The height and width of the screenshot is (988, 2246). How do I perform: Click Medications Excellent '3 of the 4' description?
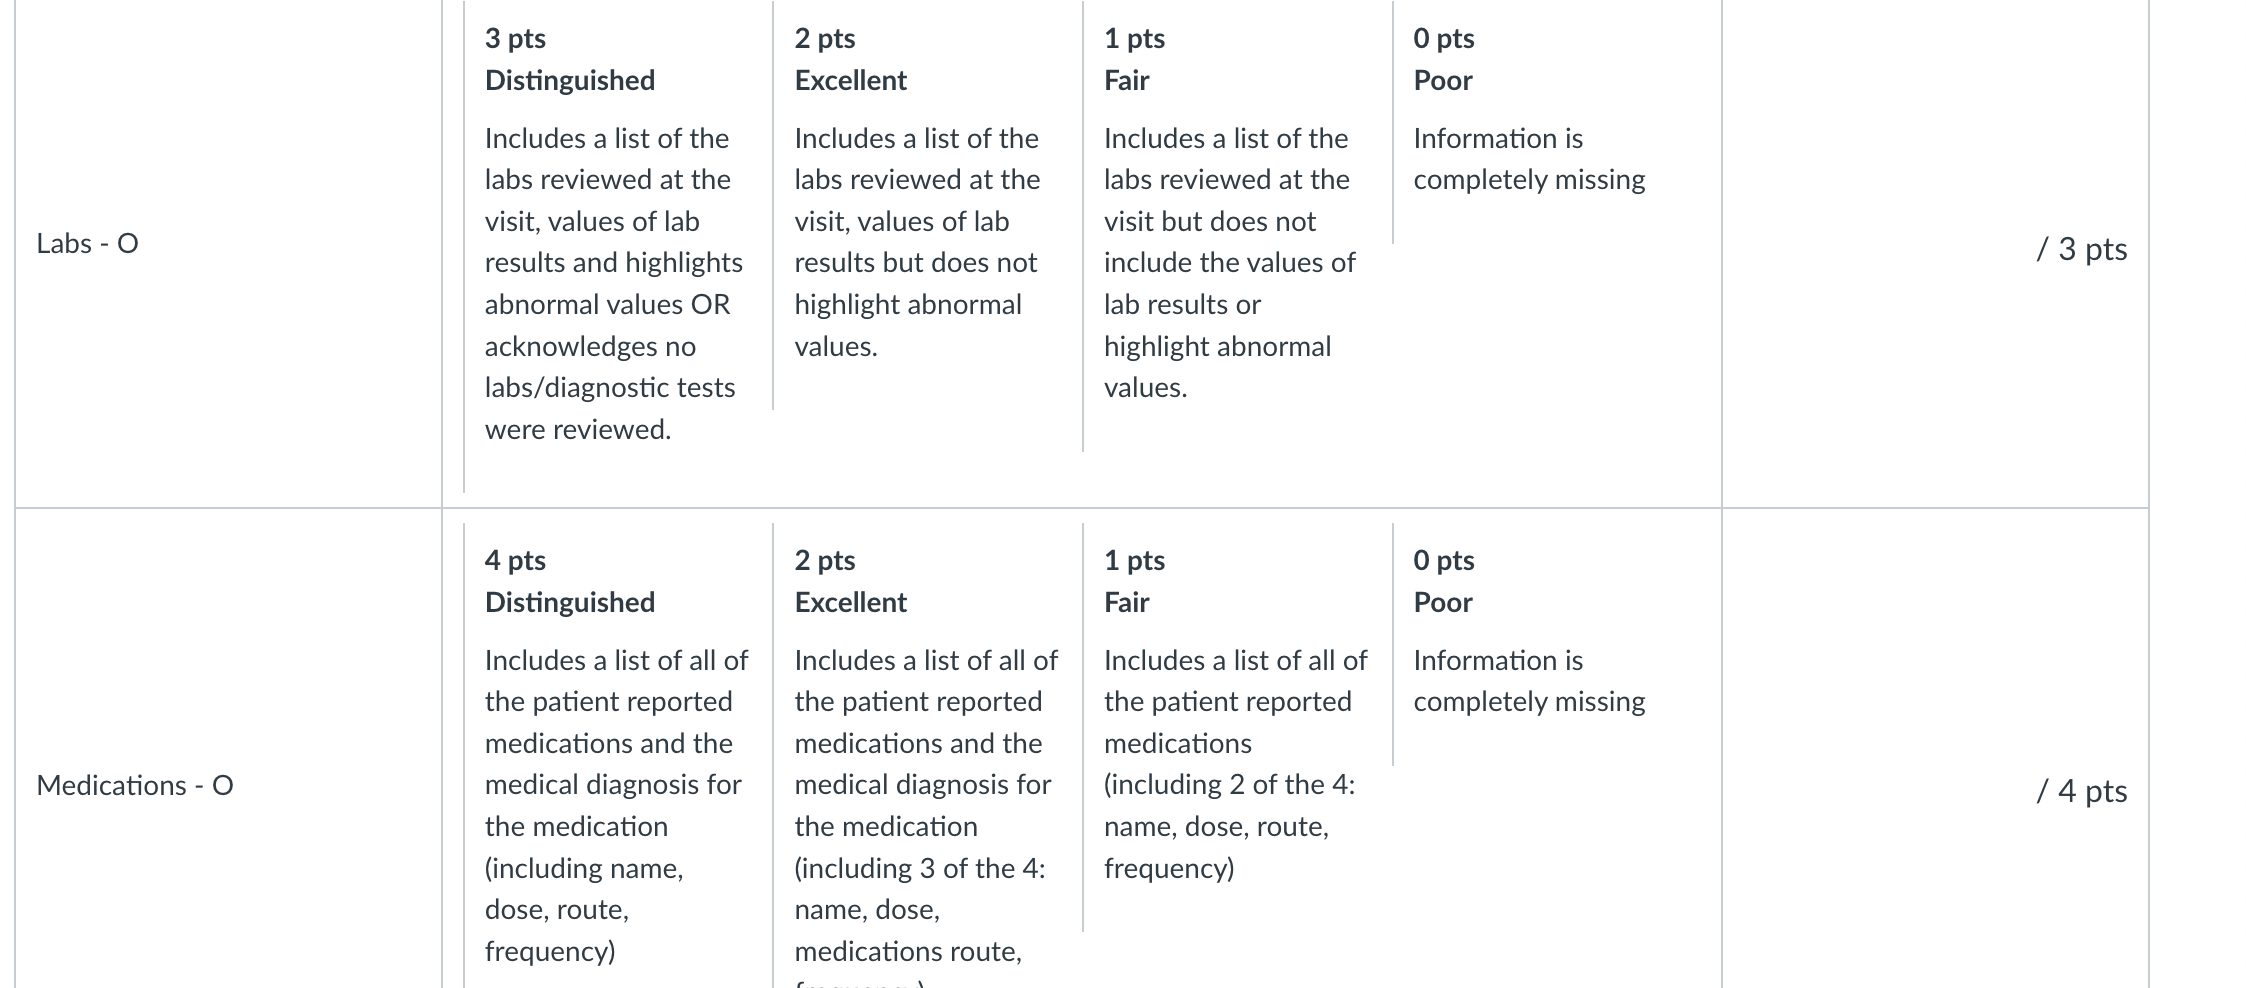pyautogui.click(x=920, y=868)
